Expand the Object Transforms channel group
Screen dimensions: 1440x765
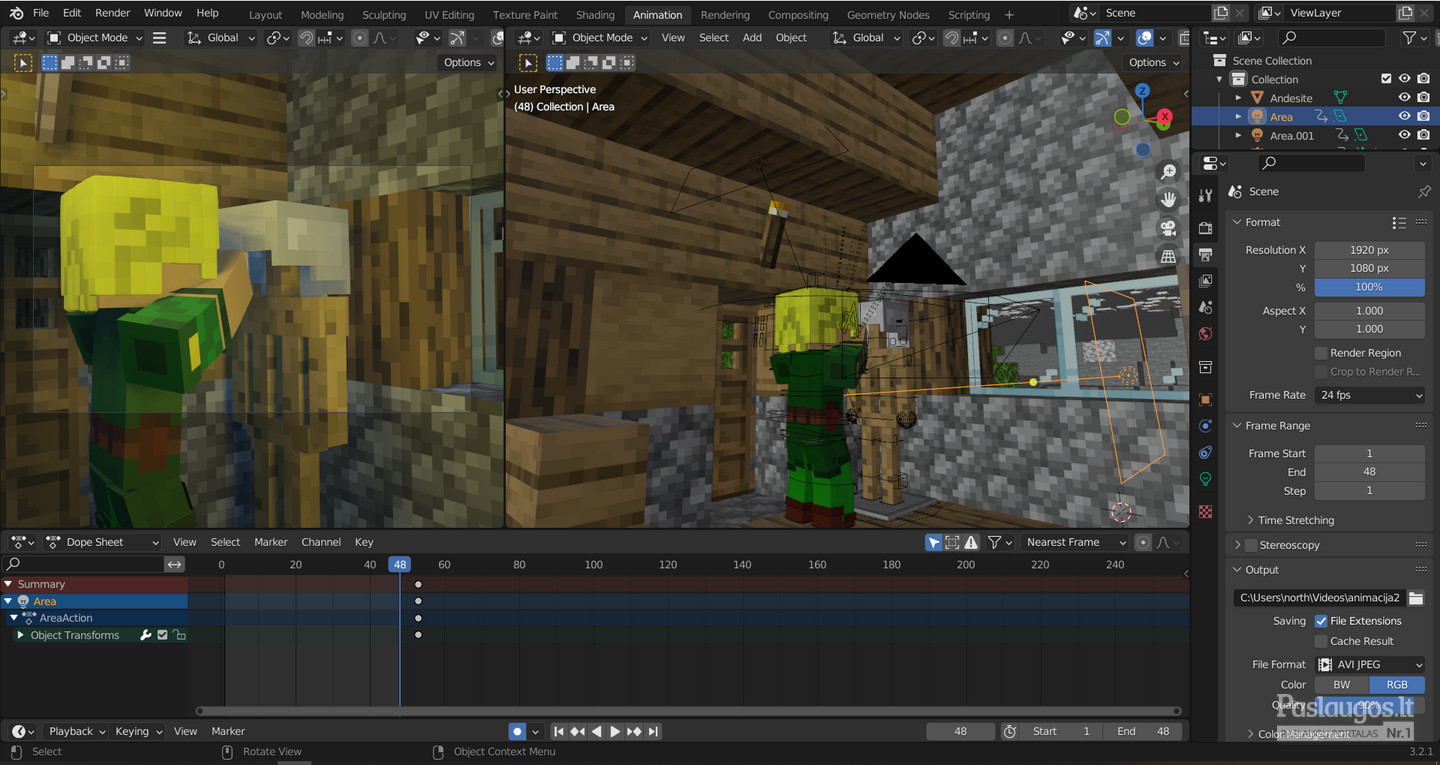tap(20, 635)
